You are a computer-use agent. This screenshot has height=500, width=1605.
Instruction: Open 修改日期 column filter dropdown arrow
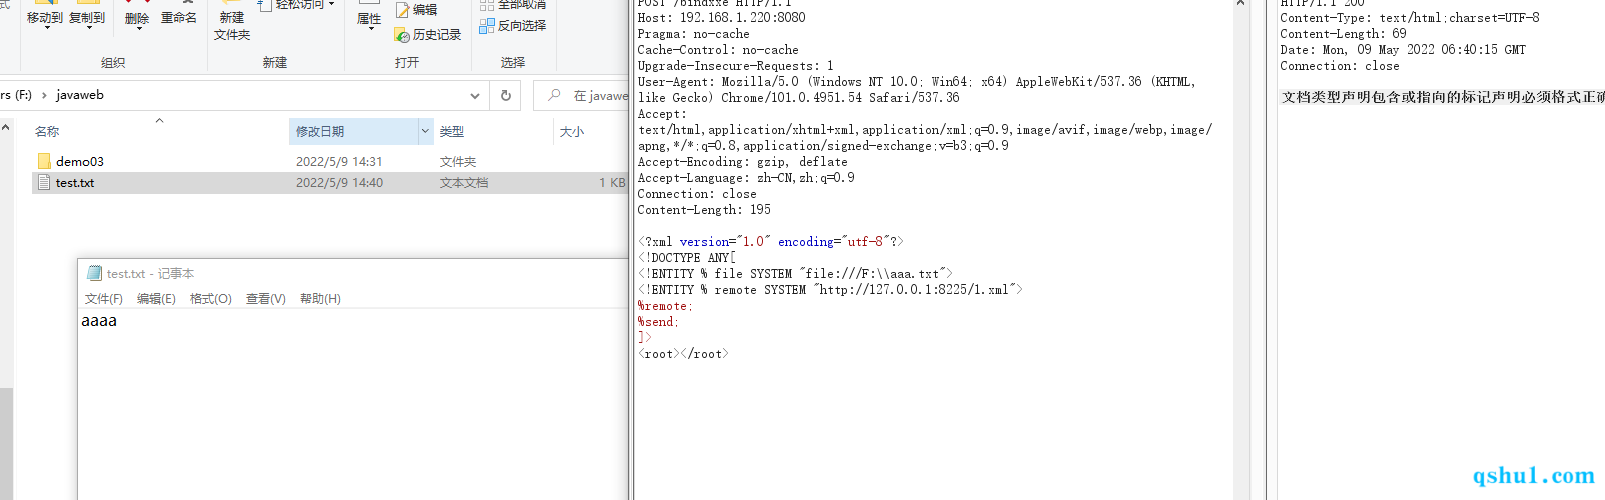tap(426, 131)
